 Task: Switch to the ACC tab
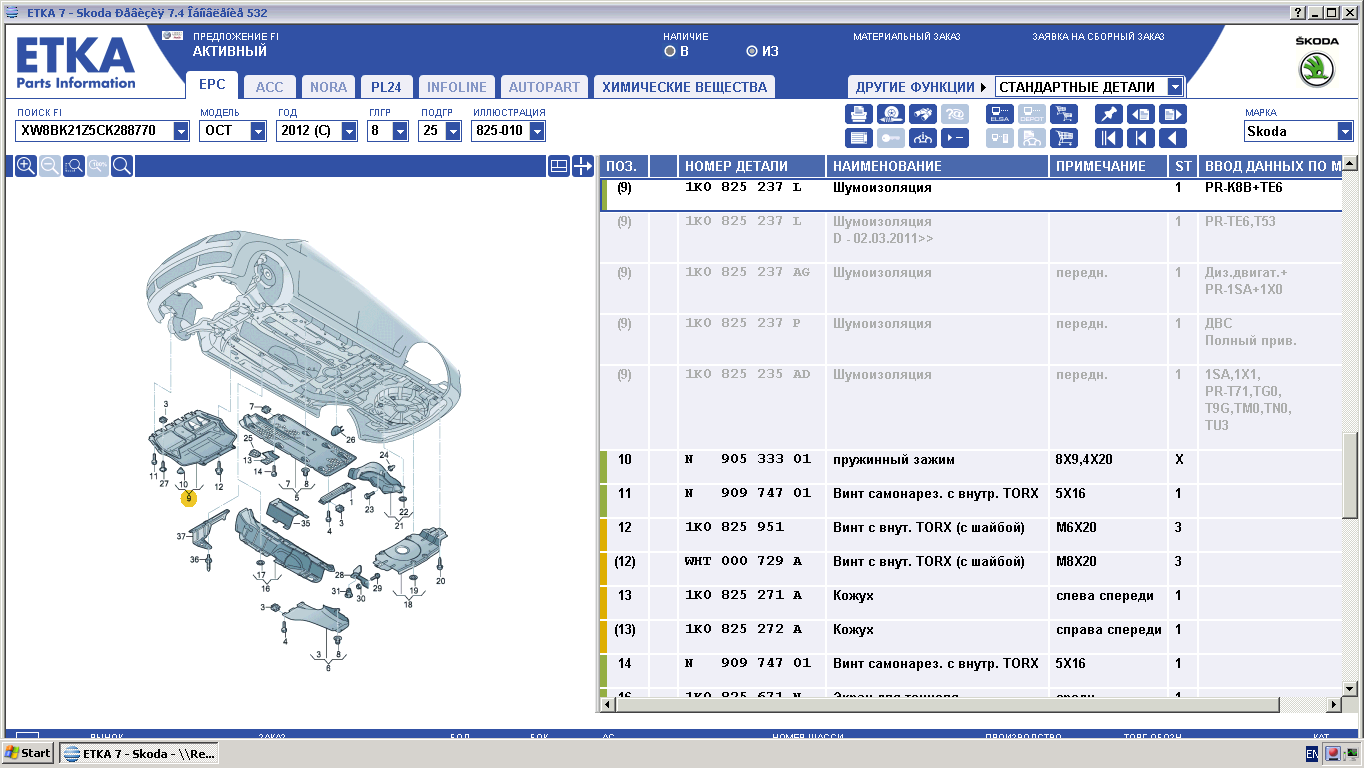pyautogui.click(x=270, y=87)
